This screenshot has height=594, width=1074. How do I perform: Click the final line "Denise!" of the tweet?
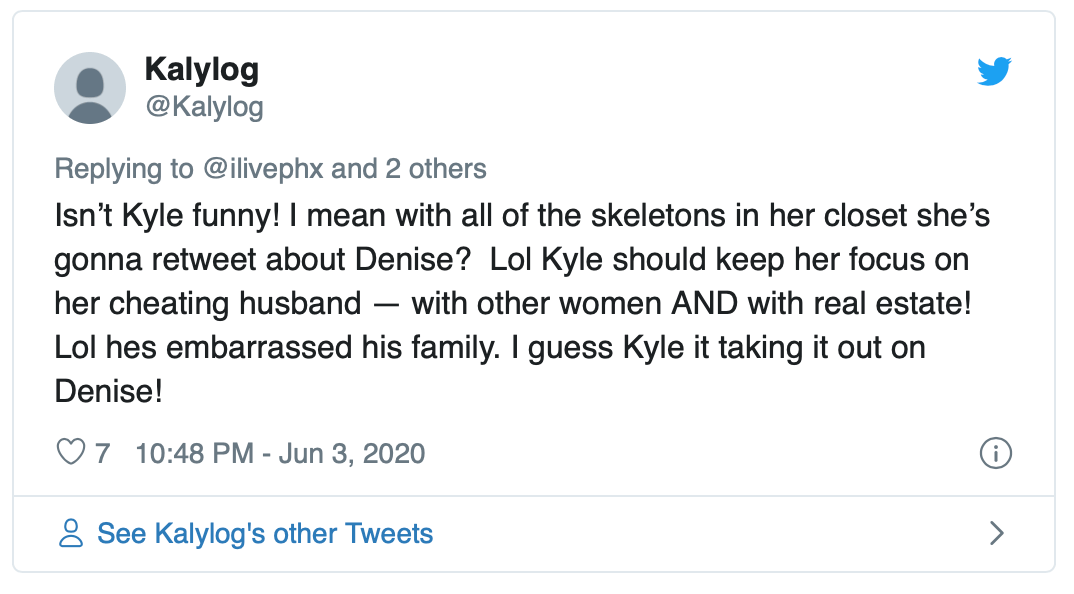pyautogui.click(x=108, y=391)
